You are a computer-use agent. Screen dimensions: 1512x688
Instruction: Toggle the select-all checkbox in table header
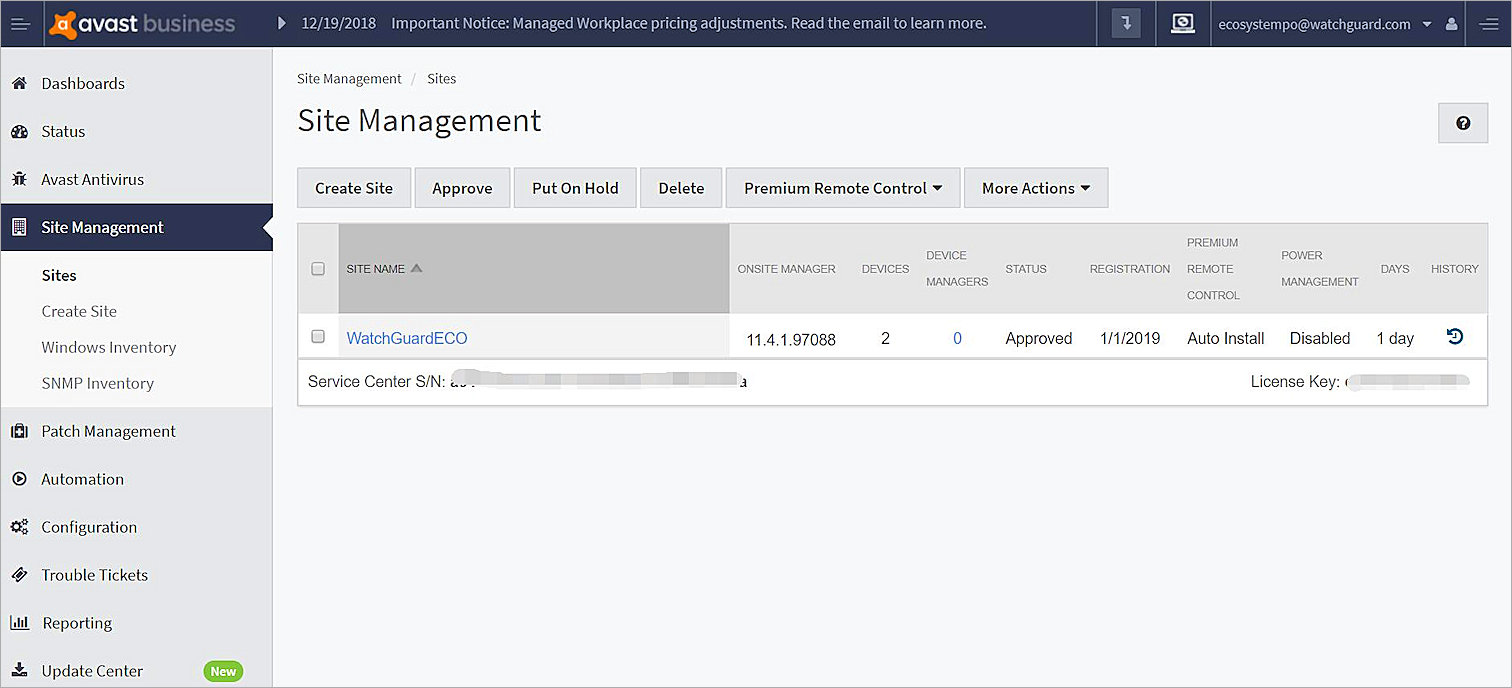coord(318,268)
